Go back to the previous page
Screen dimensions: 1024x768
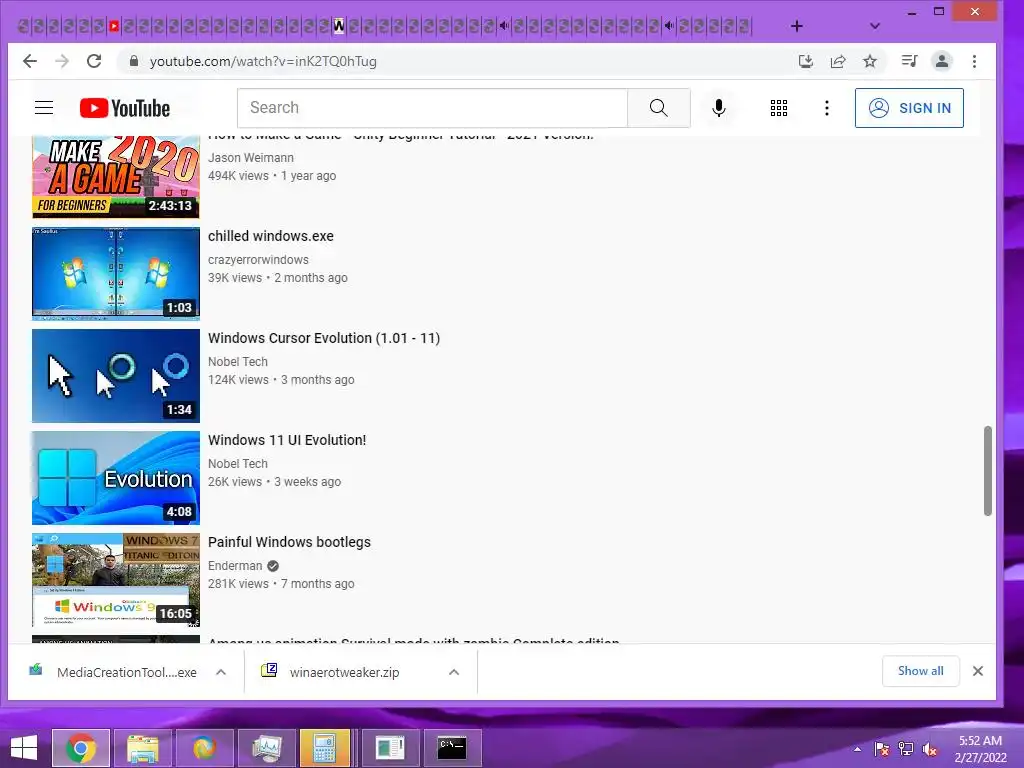(x=30, y=61)
